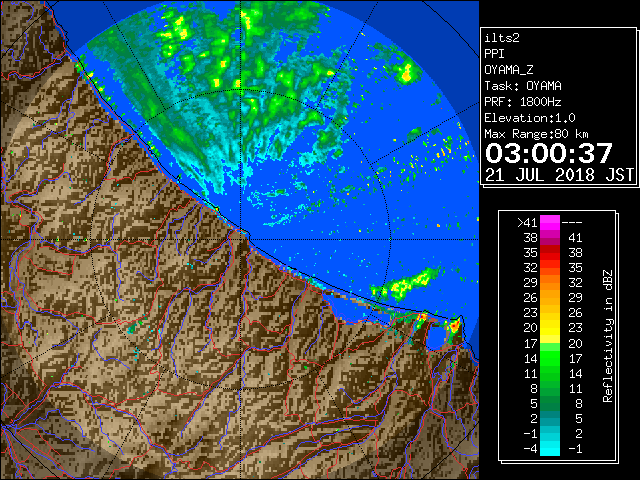The image size is (640, 480).
Task: Pick the cyan -4 to -1 dBZ legend color
Action: pos(550,448)
